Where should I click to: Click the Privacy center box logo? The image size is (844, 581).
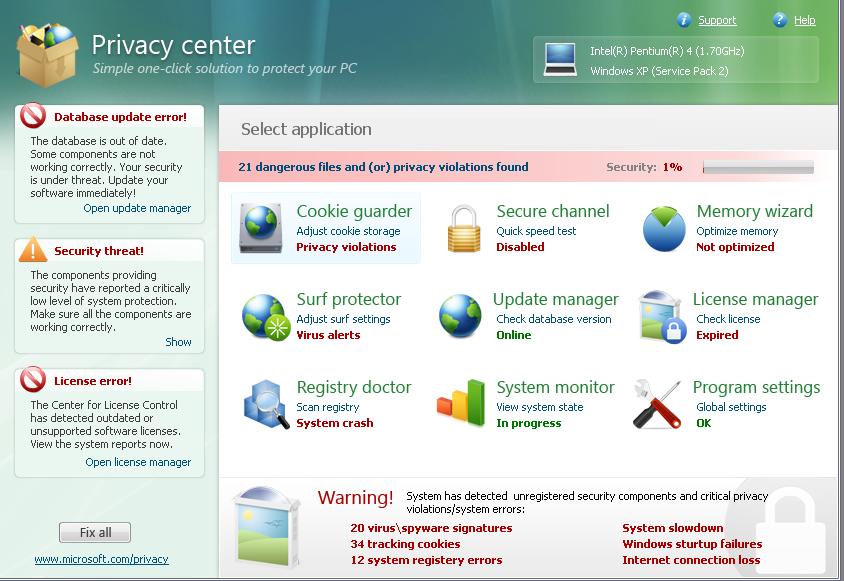[x=47, y=54]
